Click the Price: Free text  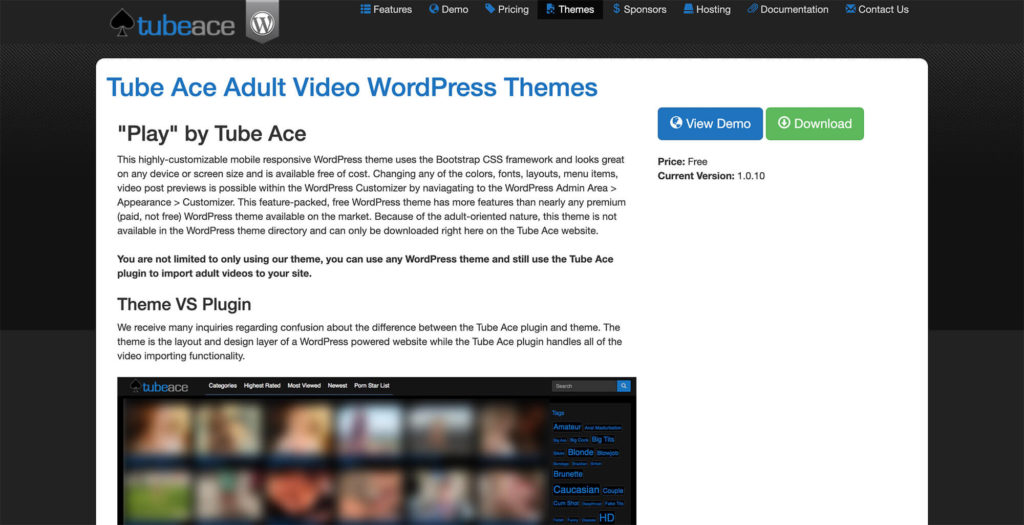682,161
